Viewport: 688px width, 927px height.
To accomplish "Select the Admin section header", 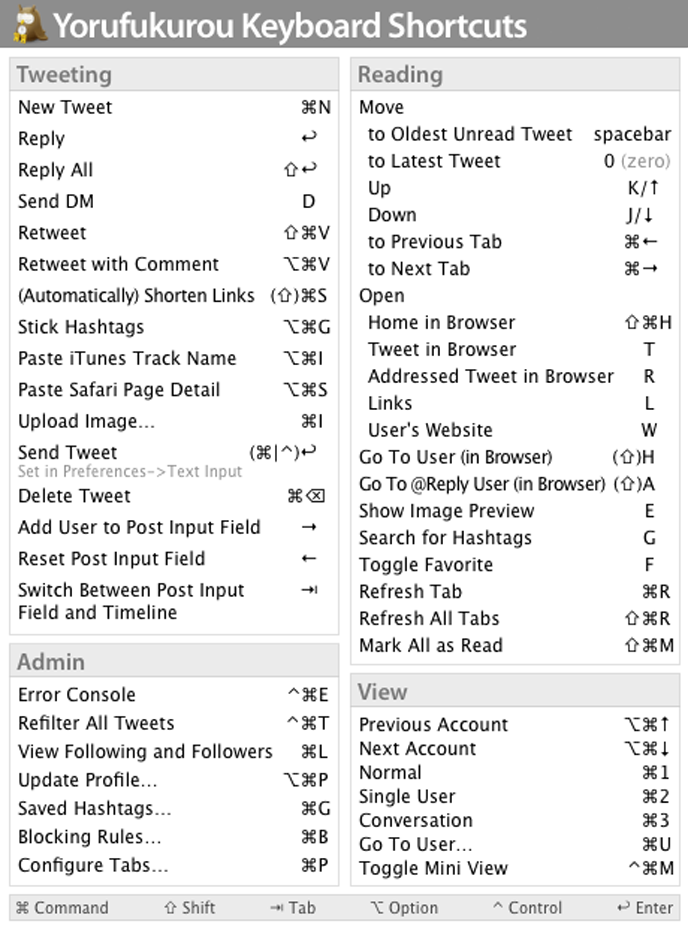I will 51,661.
